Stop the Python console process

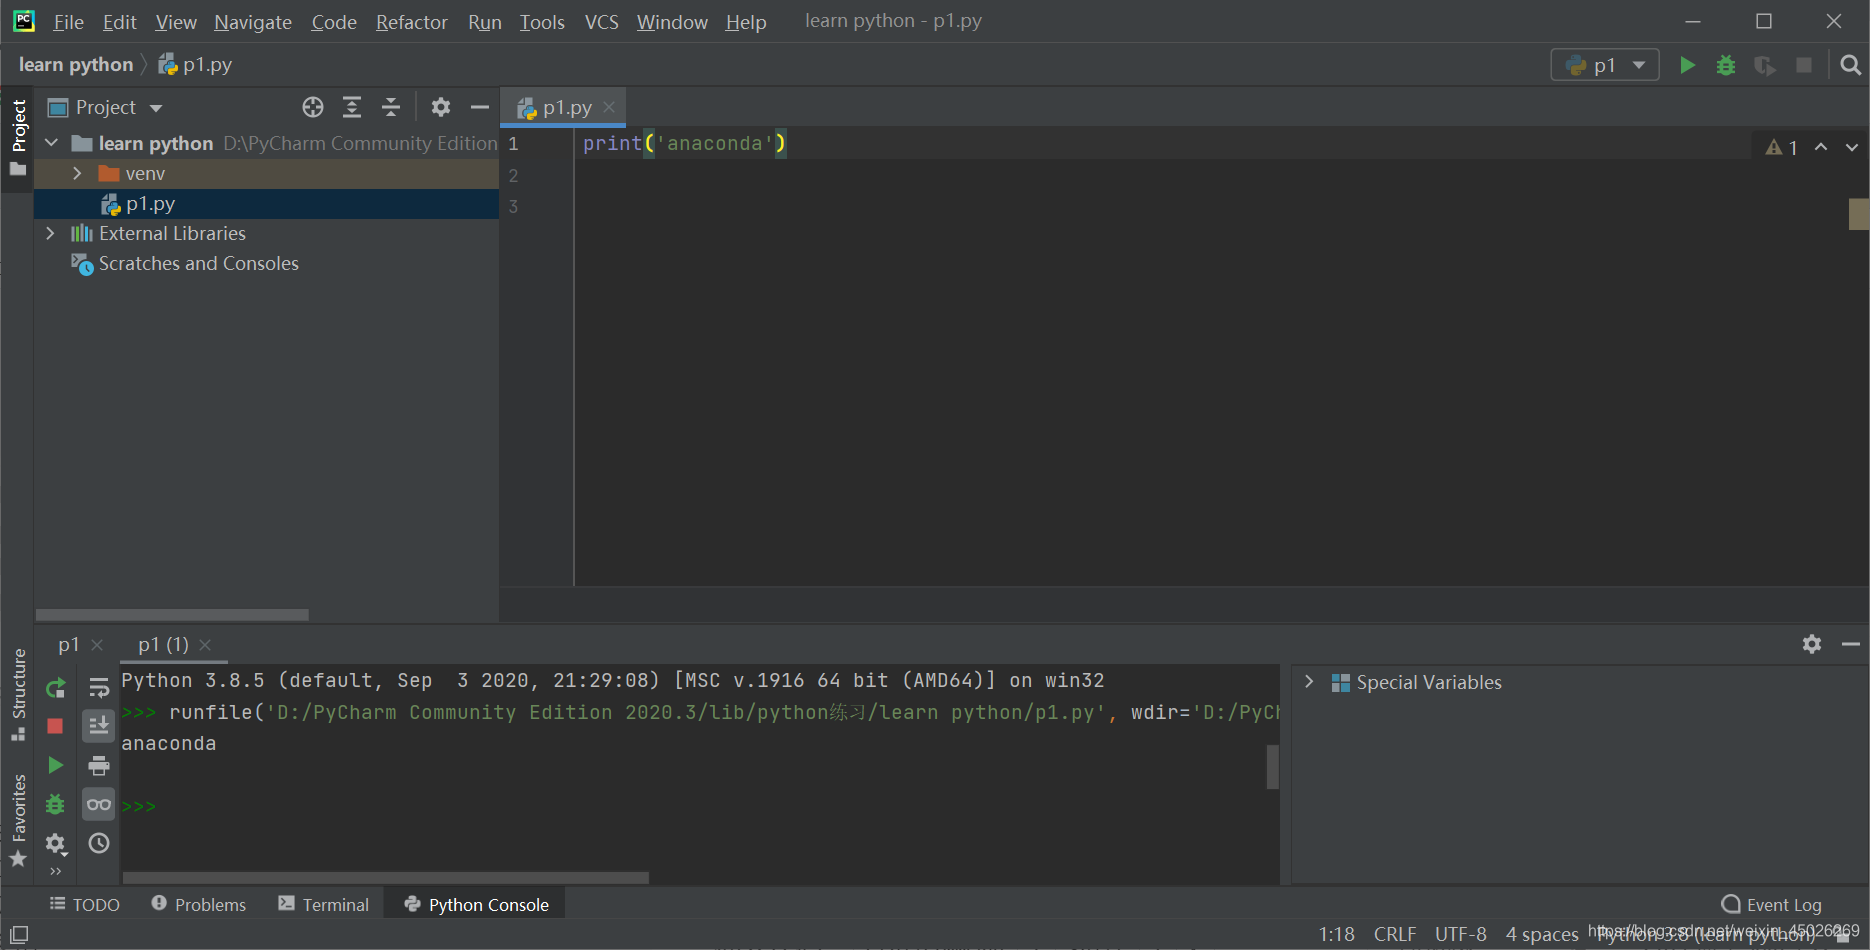[56, 726]
